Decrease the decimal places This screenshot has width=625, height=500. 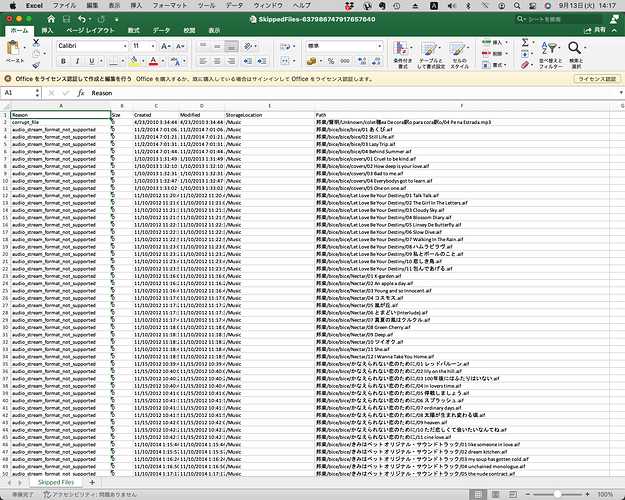tap(376, 61)
